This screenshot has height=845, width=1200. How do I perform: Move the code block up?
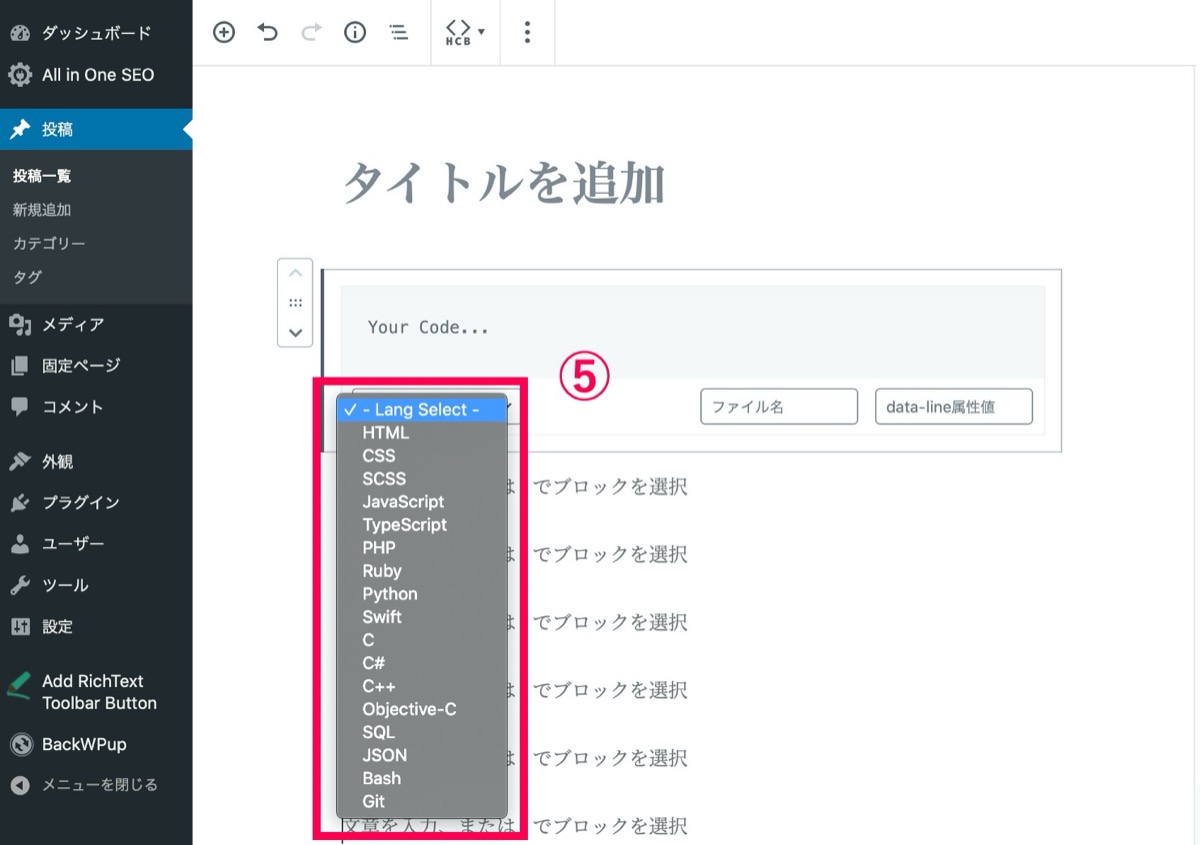[x=295, y=272]
